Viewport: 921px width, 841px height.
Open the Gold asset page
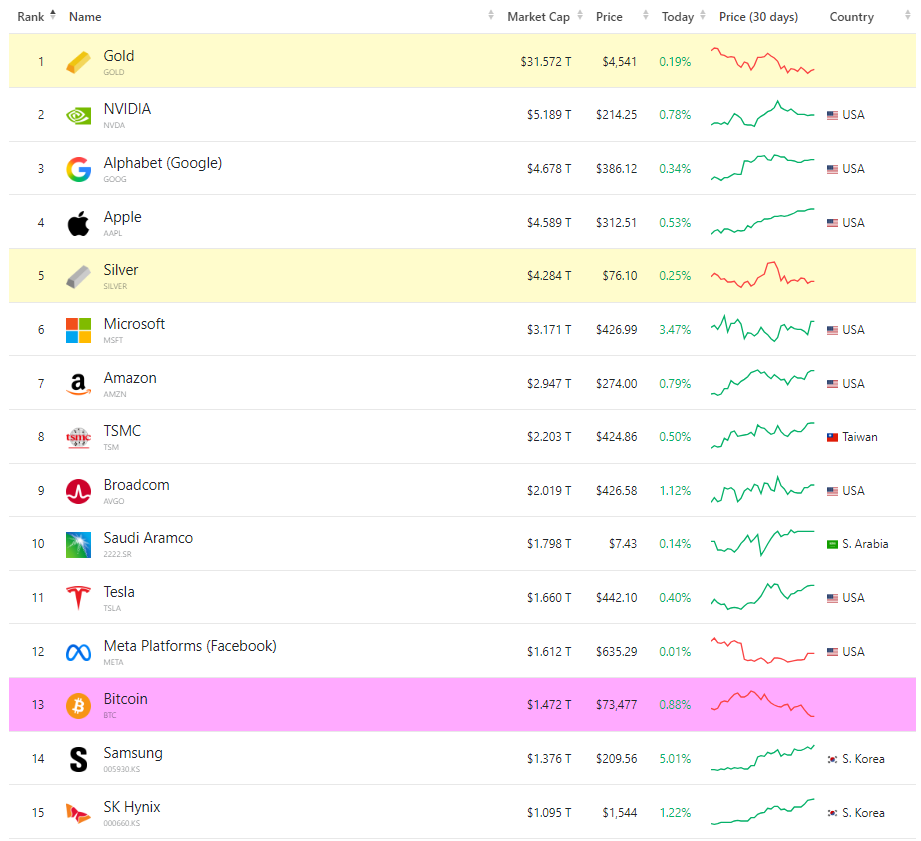[119, 56]
